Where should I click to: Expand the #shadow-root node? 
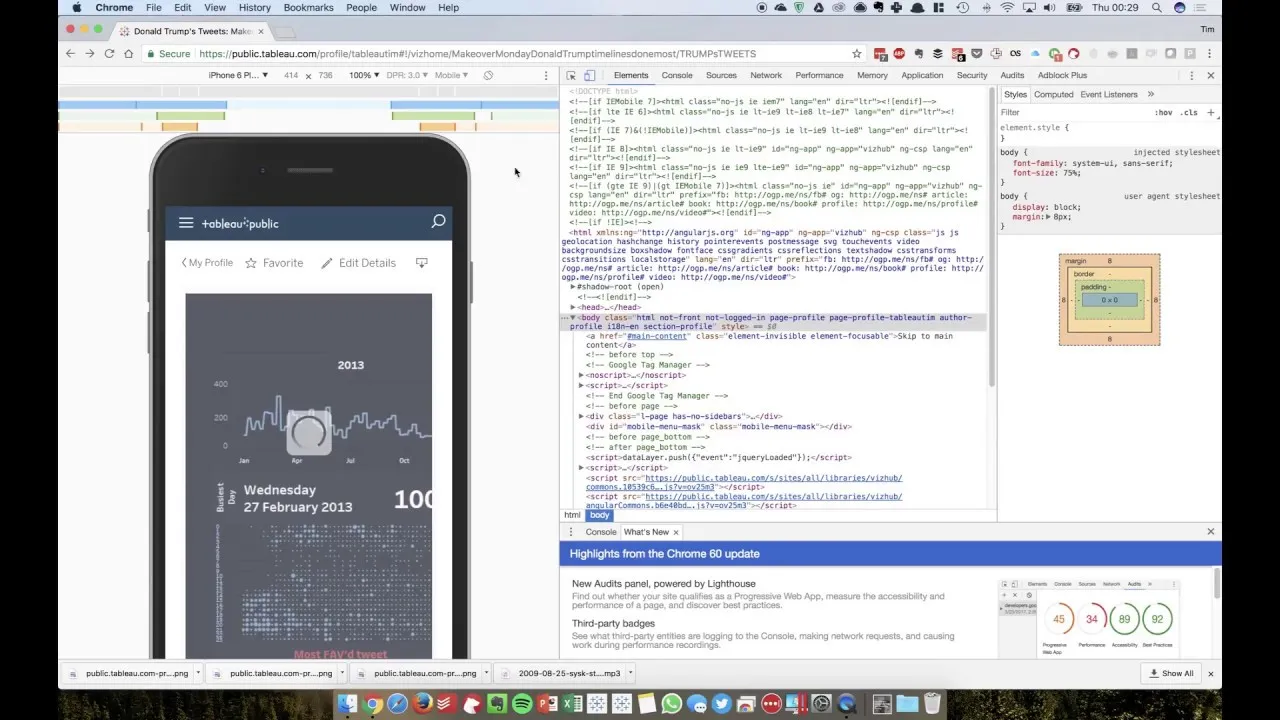tap(573, 287)
